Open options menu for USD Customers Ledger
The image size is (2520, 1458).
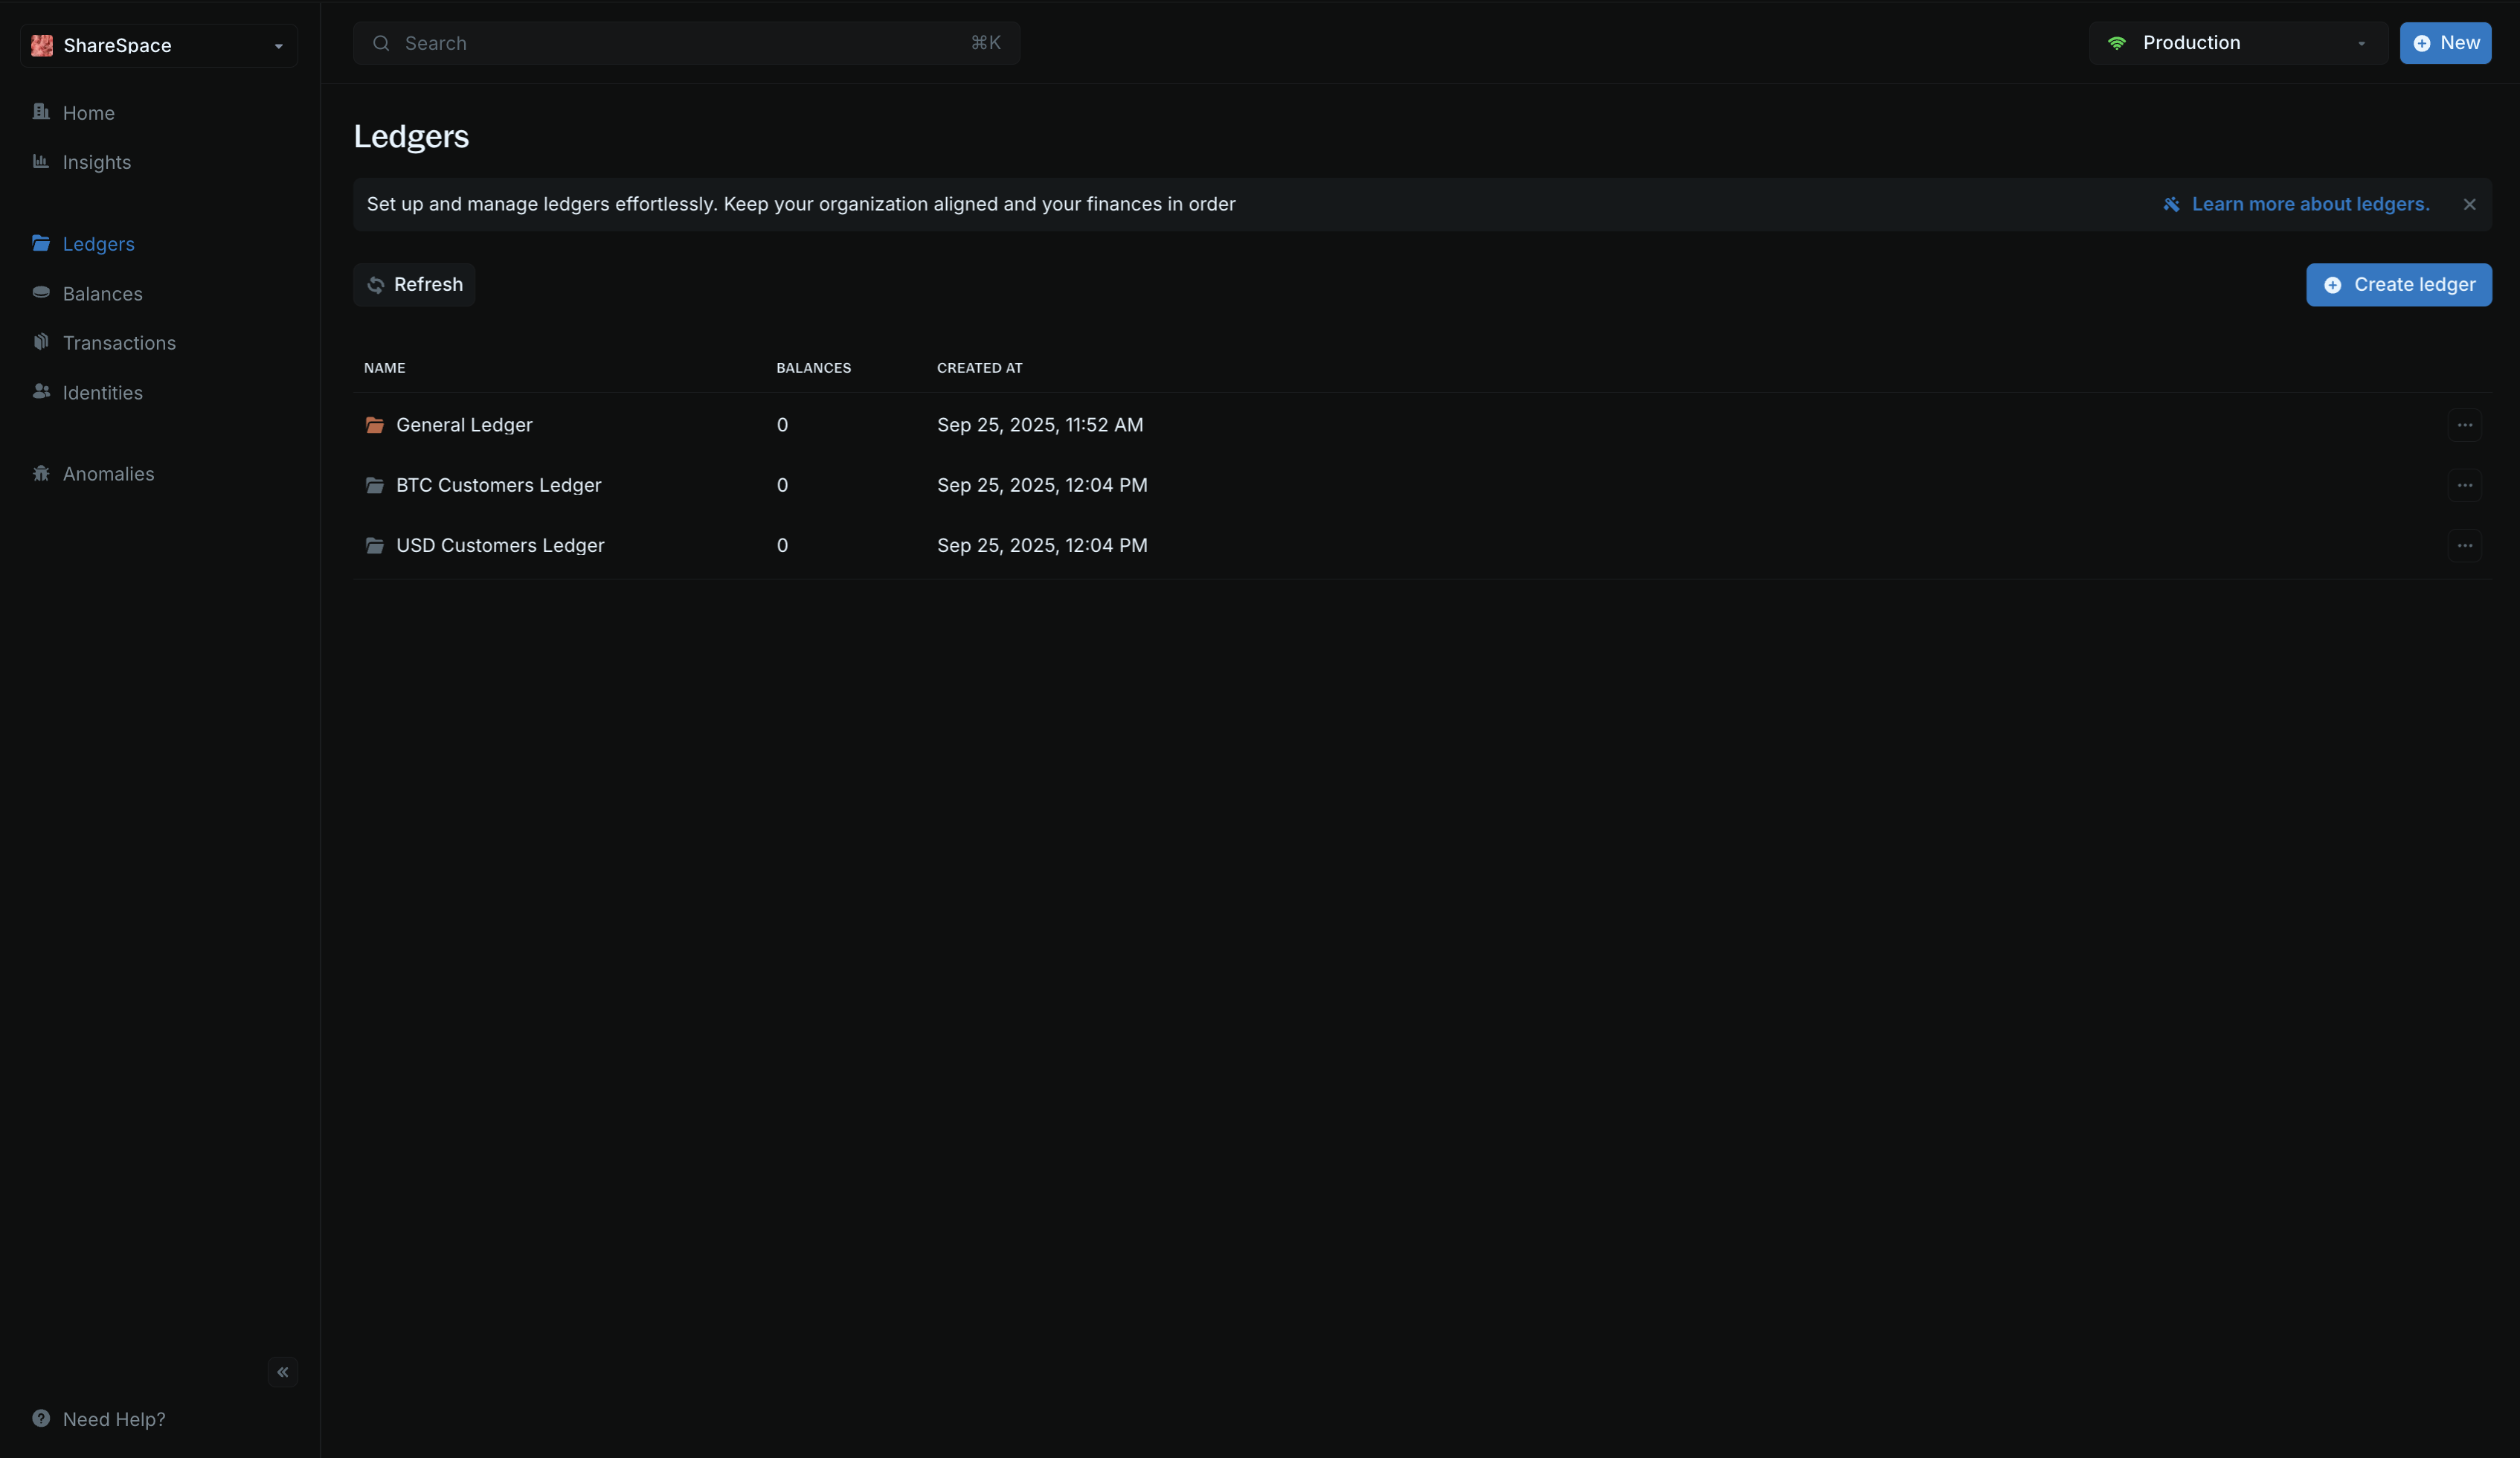point(2464,545)
